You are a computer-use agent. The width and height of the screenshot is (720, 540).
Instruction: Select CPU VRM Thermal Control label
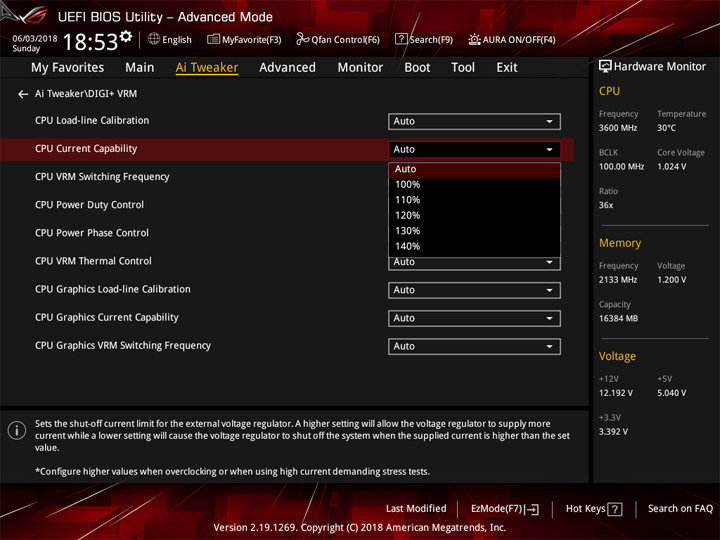[93, 261]
